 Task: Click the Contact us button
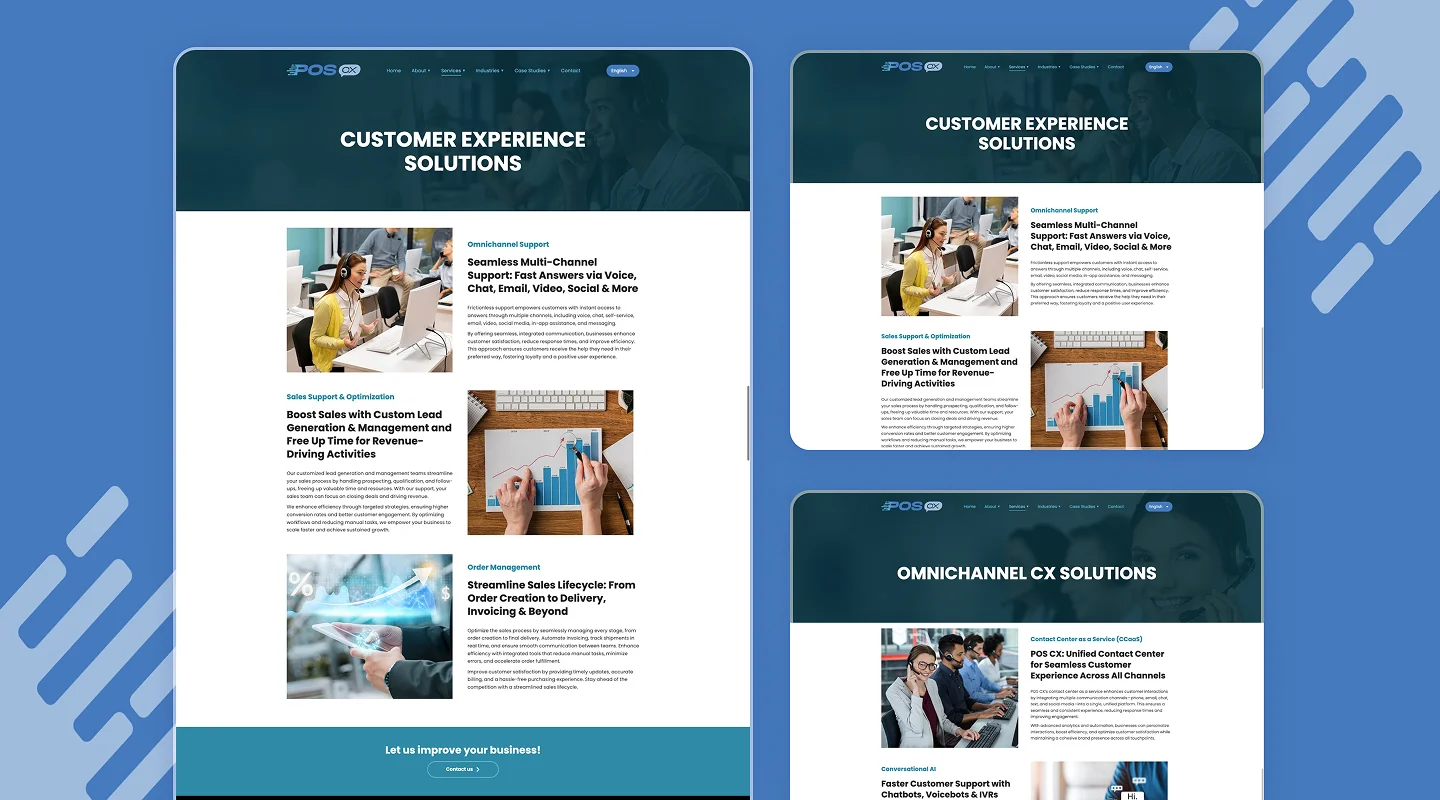tap(462, 769)
